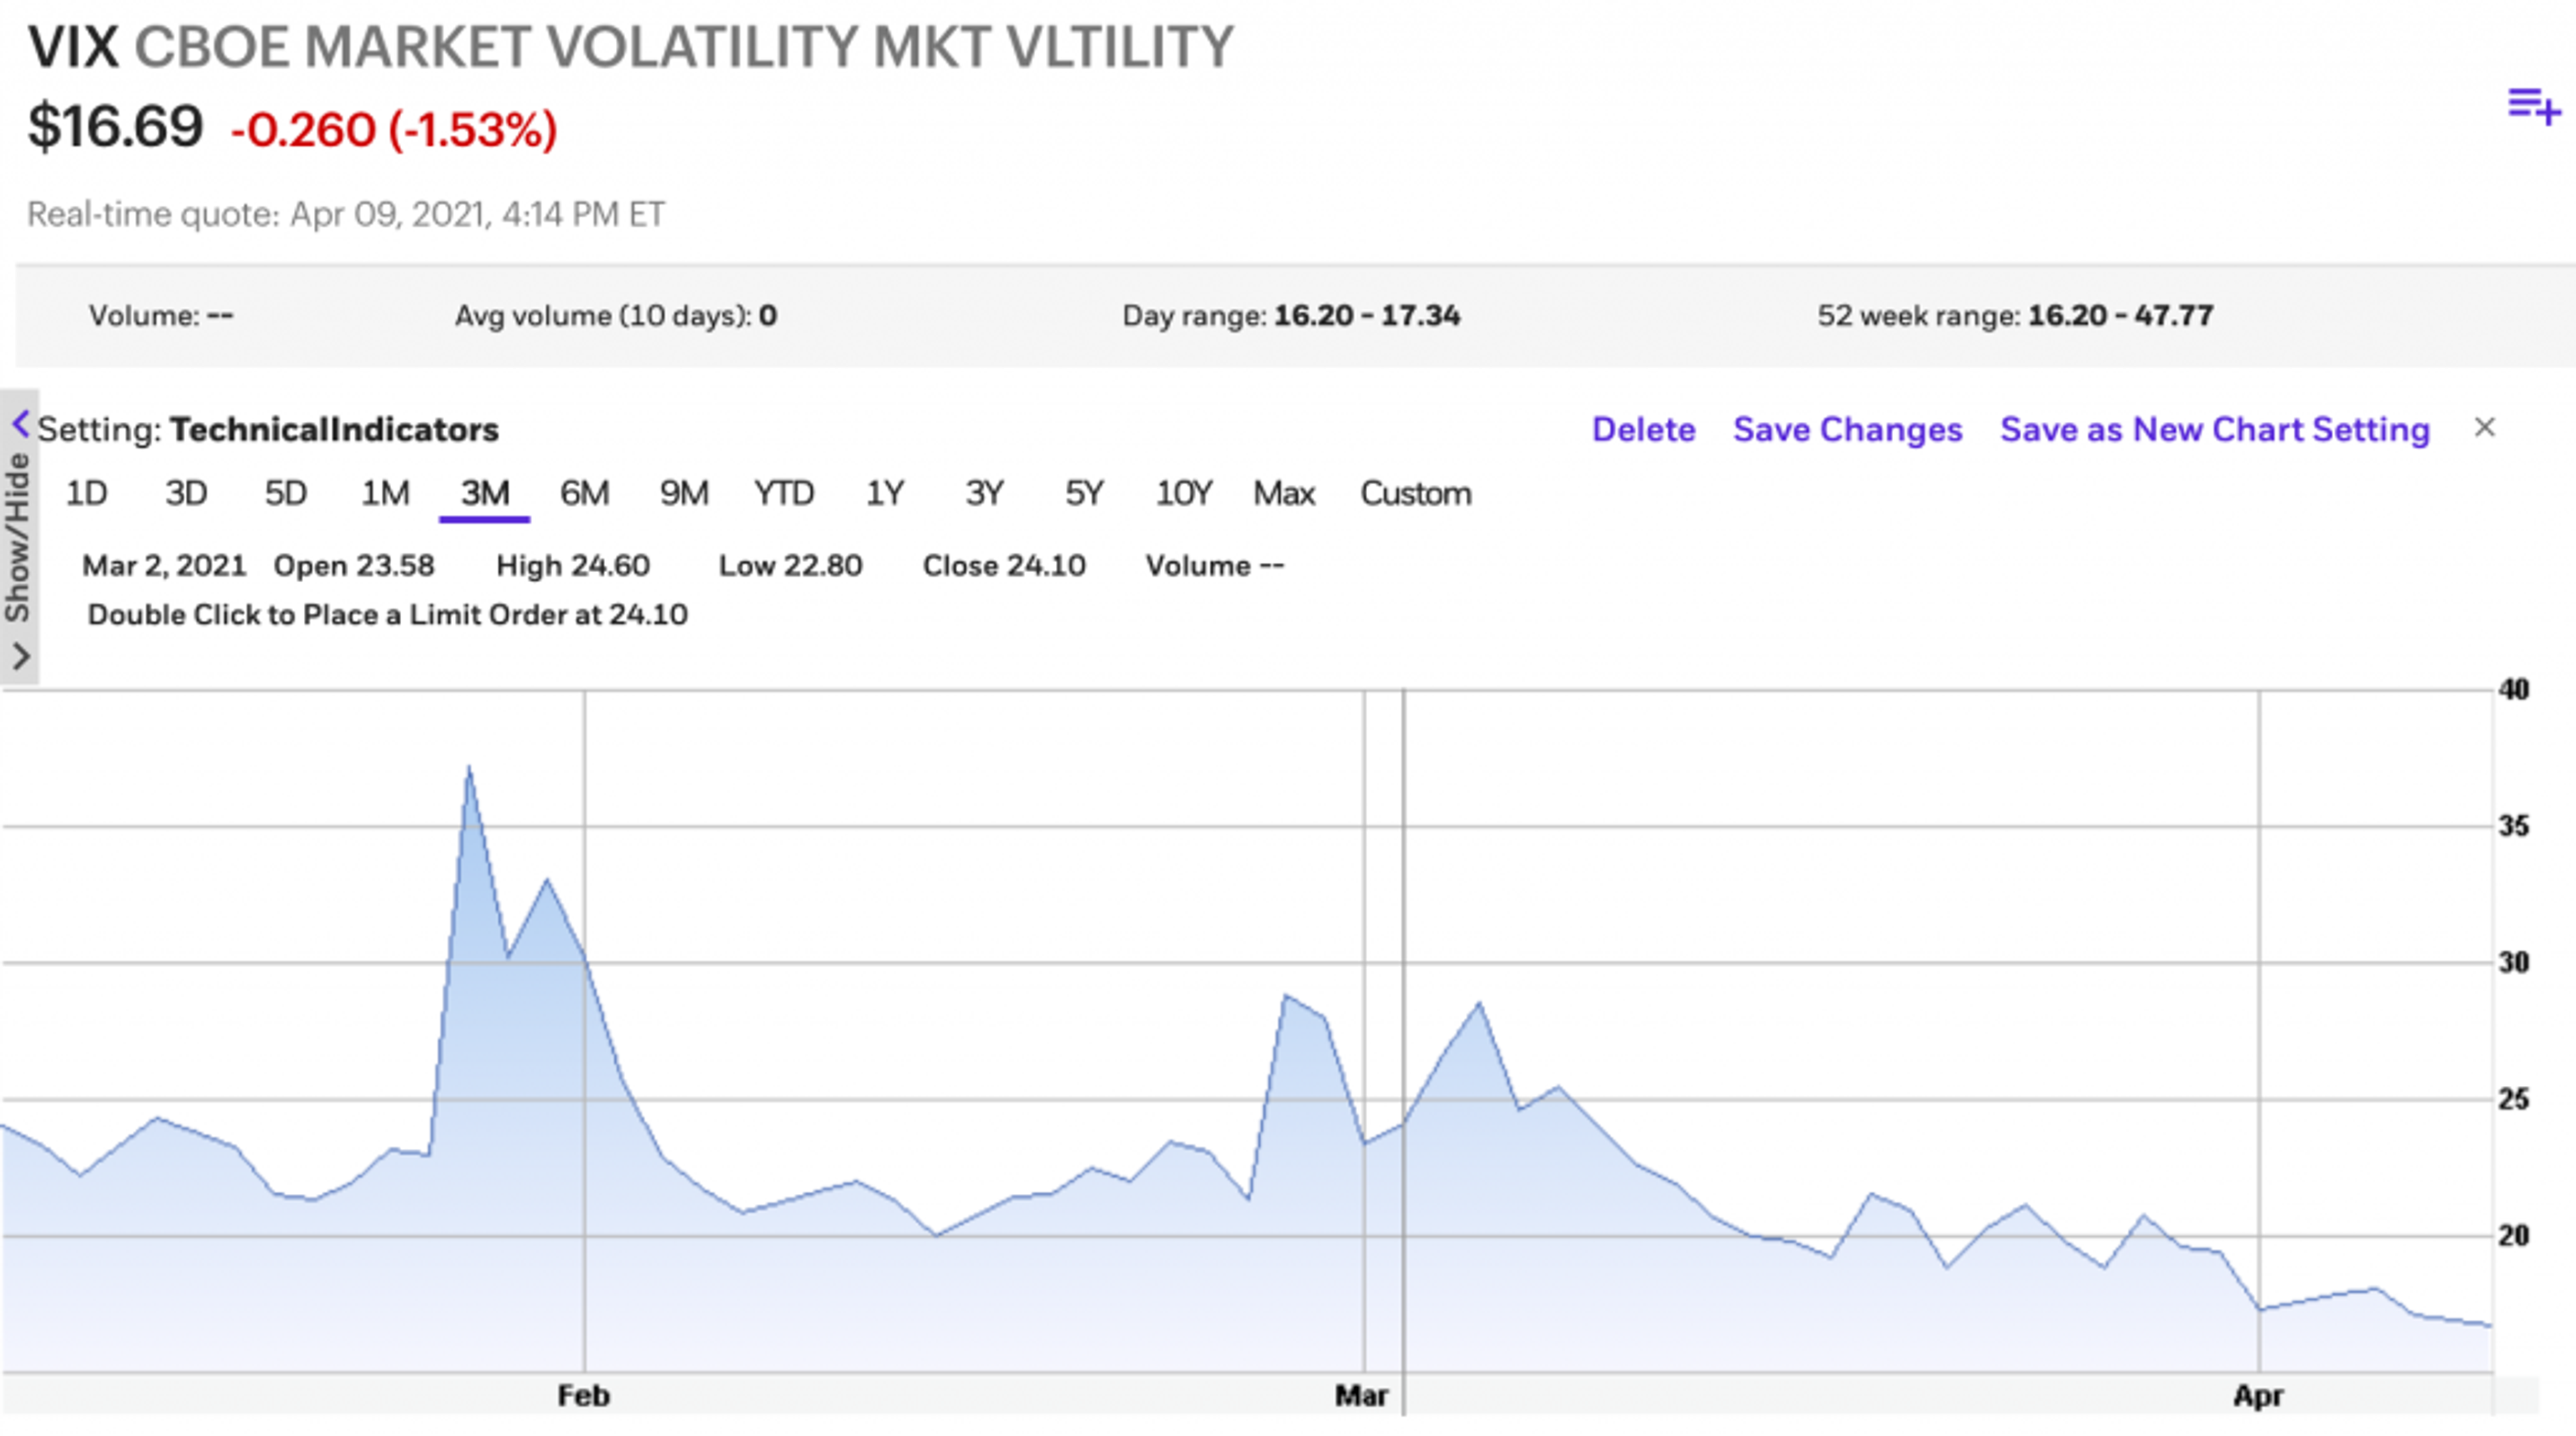Close the chart settings bar
The height and width of the screenshot is (1436, 2576).
tap(2485, 428)
